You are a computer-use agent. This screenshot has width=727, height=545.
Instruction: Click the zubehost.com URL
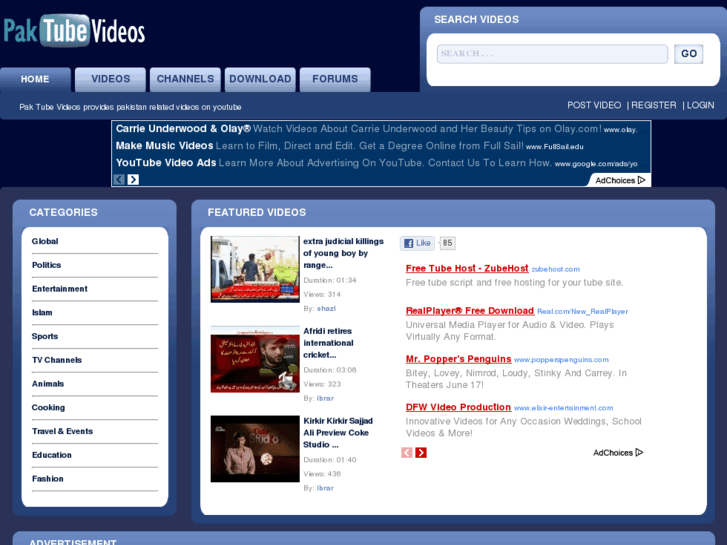555,269
